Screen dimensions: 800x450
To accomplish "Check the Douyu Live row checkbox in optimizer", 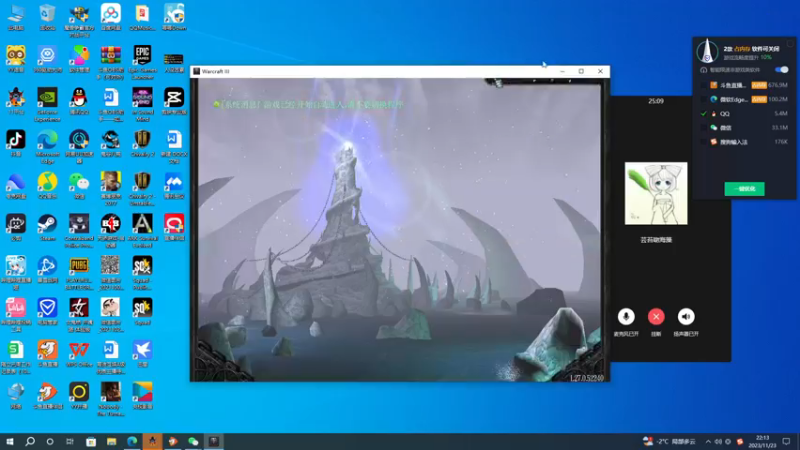I will click(x=704, y=85).
